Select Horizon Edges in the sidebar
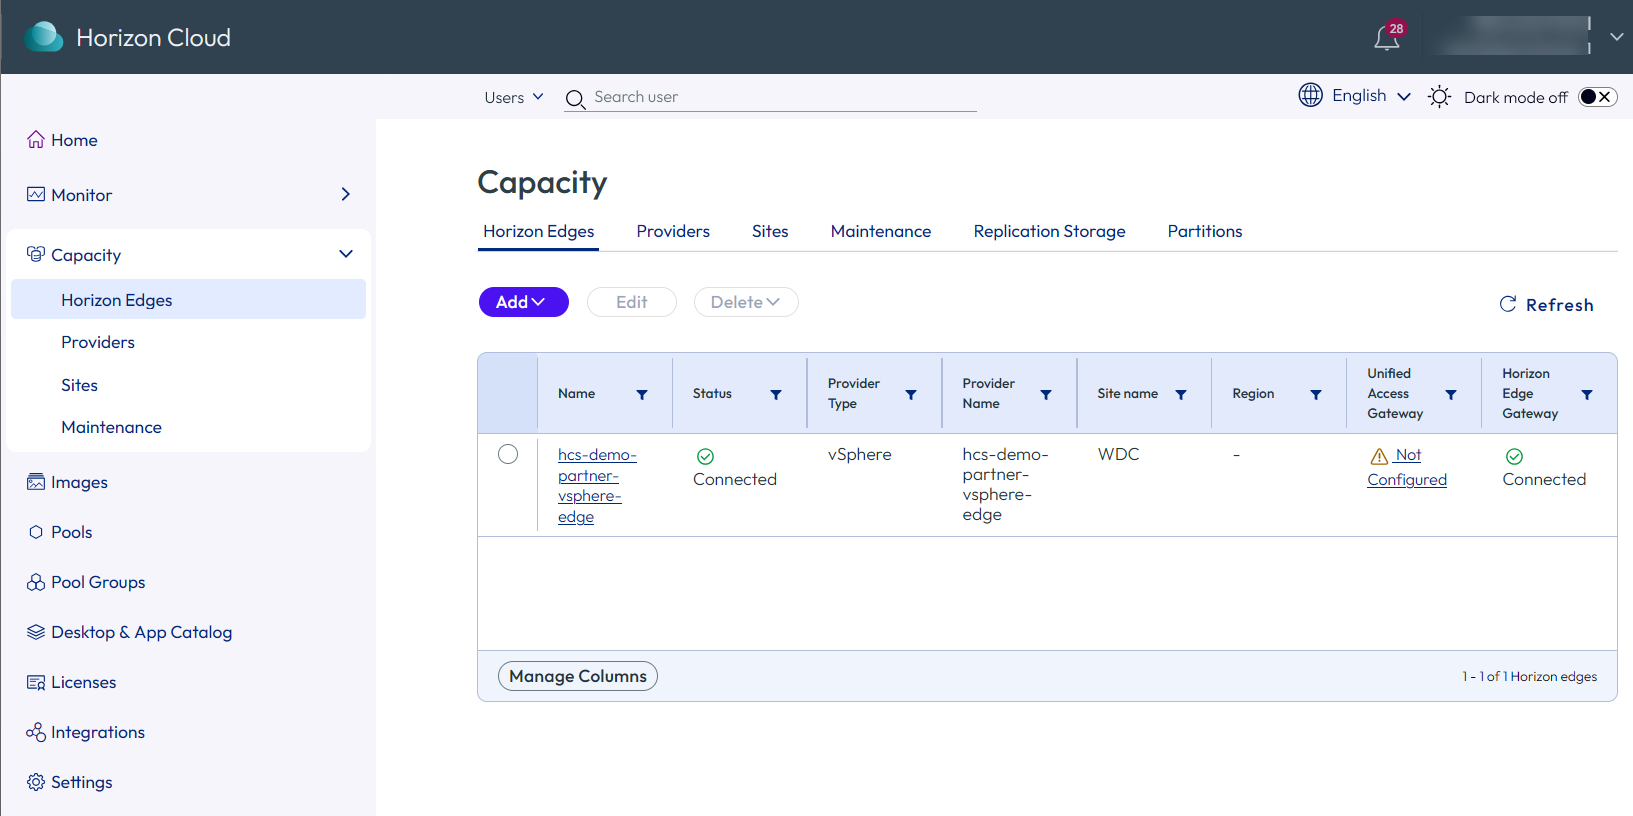The width and height of the screenshot is (1633, 816). pyautogui.click(x=188, y=300)
